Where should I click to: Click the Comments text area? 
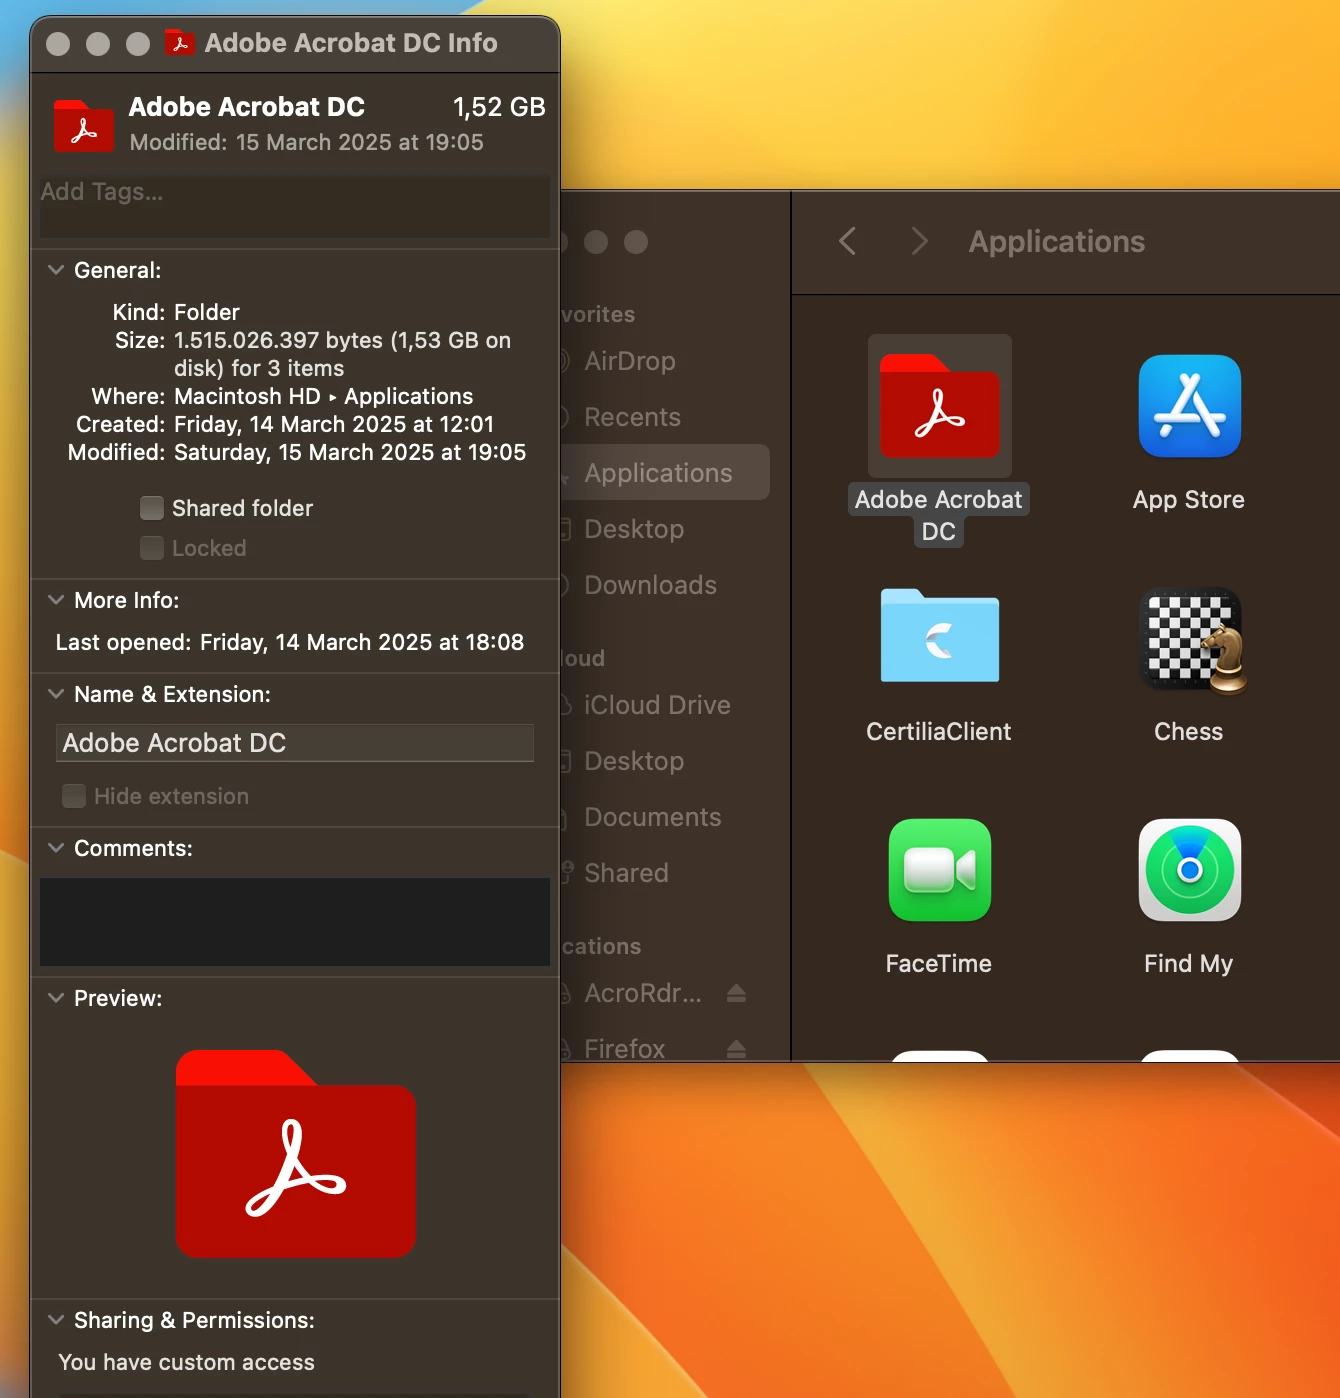295,922
